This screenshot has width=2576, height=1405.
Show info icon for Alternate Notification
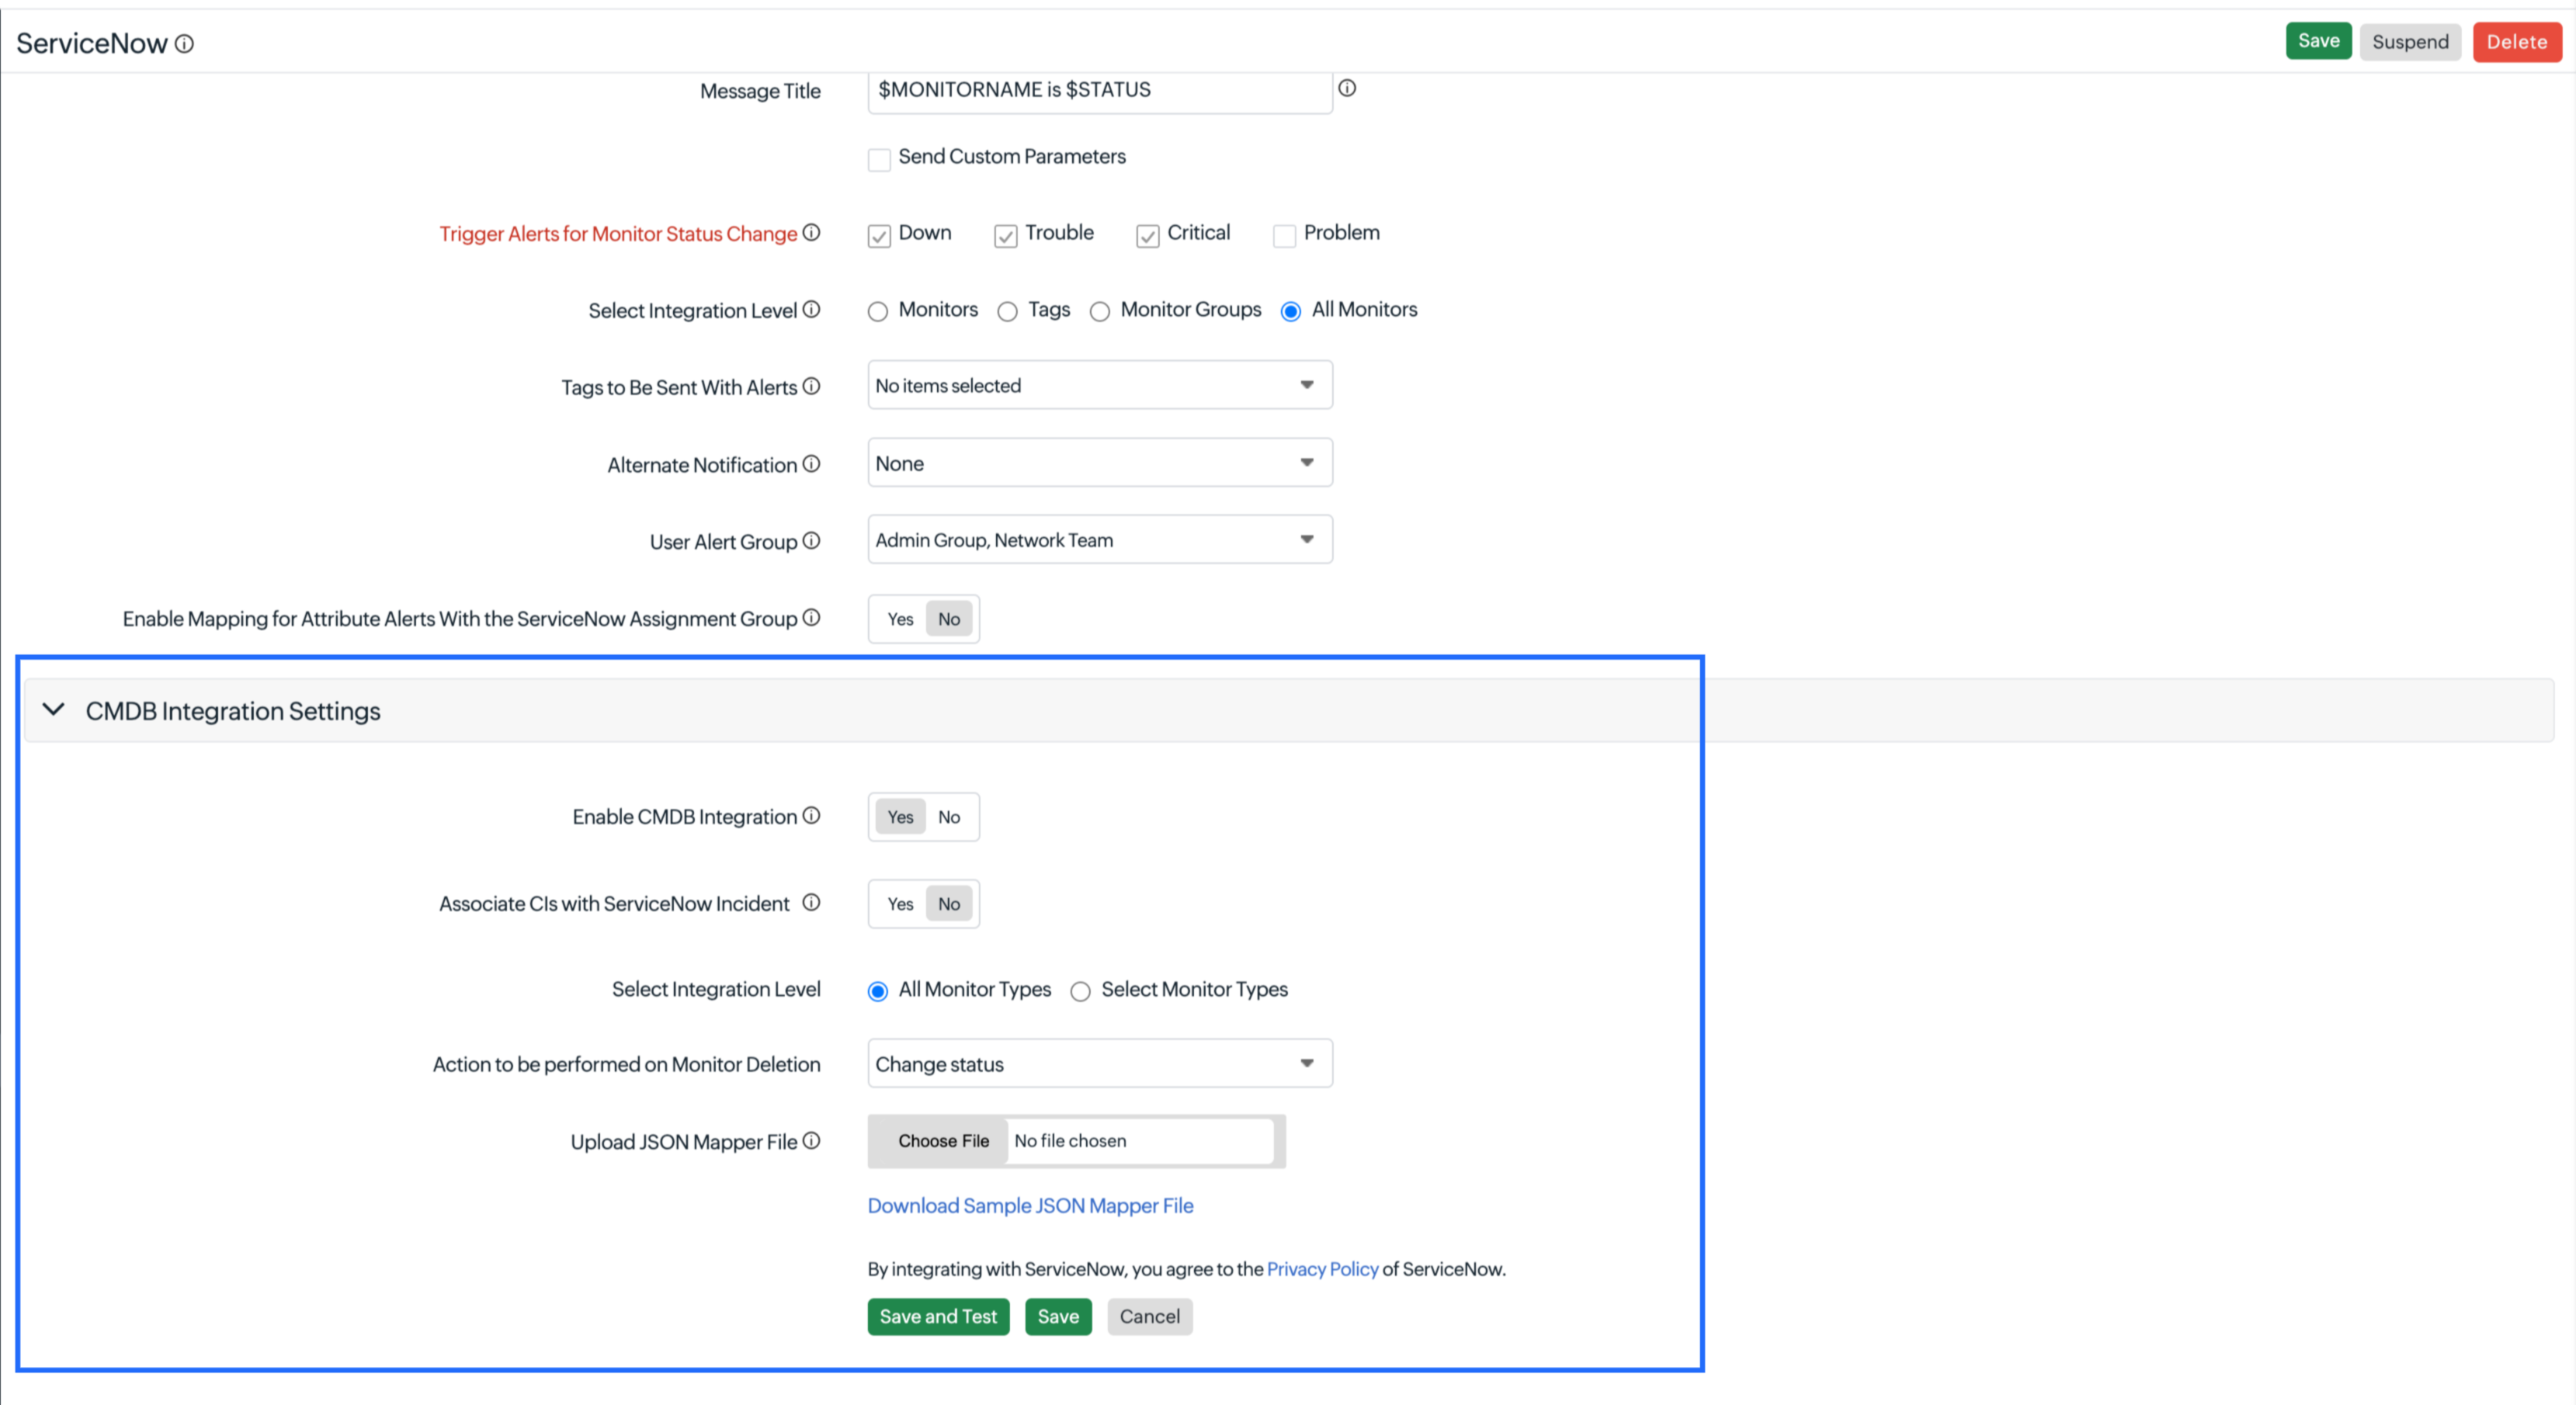pyautogui.click(x=811, y=464)
